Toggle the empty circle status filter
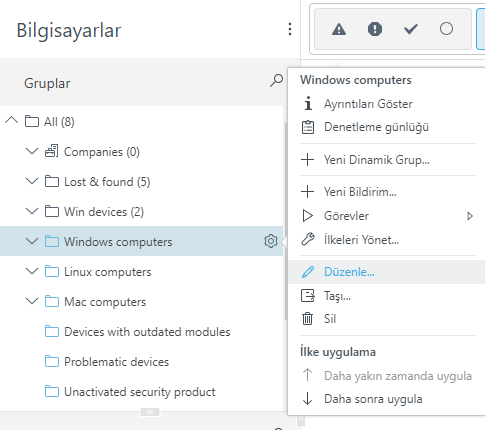The image size is (485, 430). click(x=446, y=29)
